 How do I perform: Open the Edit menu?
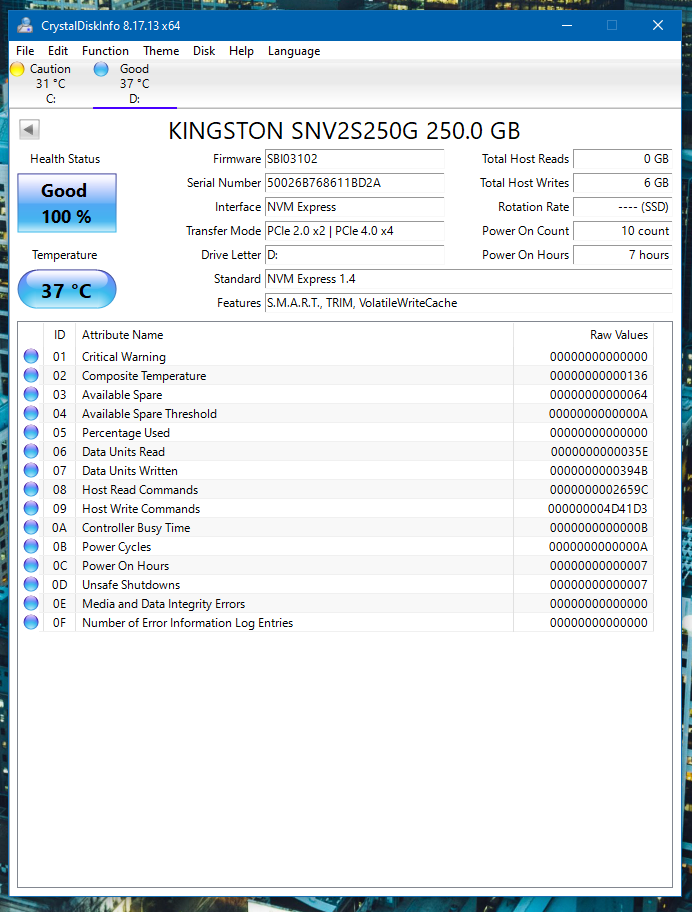point(58,51)
